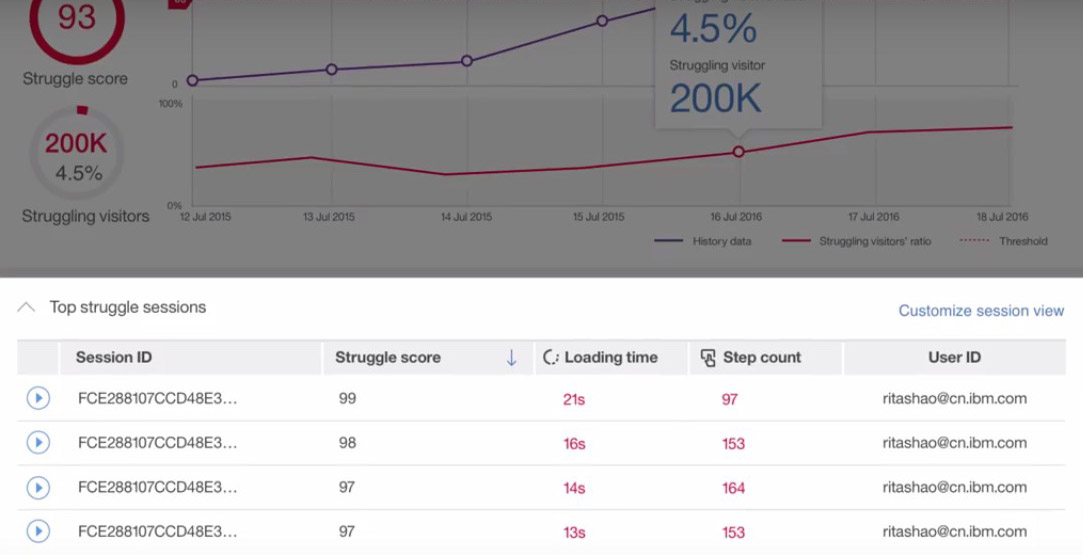
Task: Click user email in the 164 steps row
Action: 955,487
